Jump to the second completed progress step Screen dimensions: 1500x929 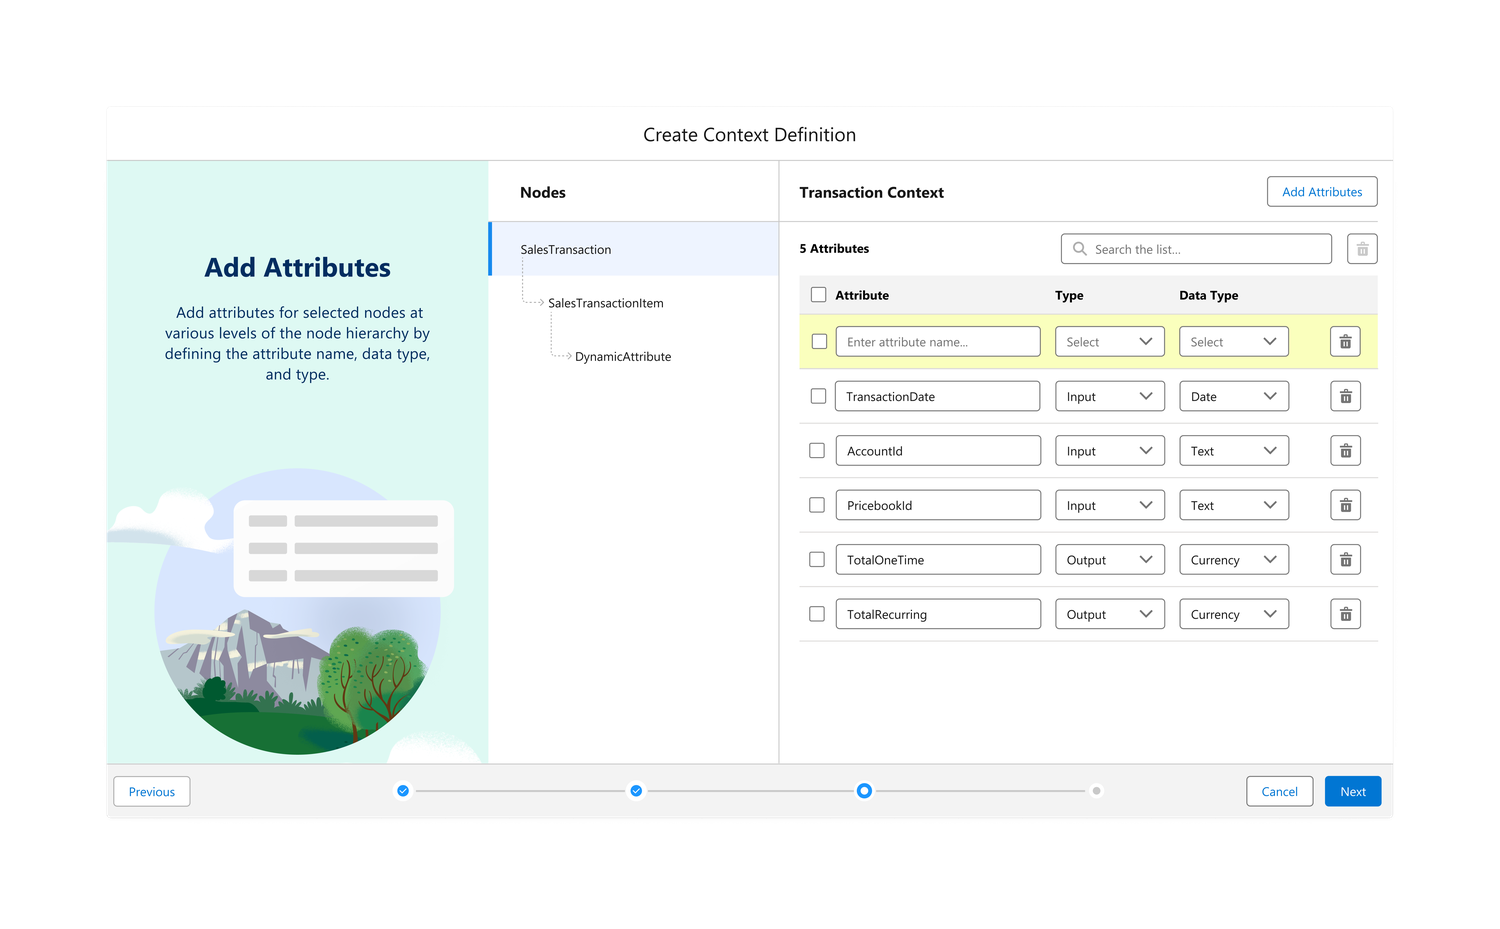636,791
